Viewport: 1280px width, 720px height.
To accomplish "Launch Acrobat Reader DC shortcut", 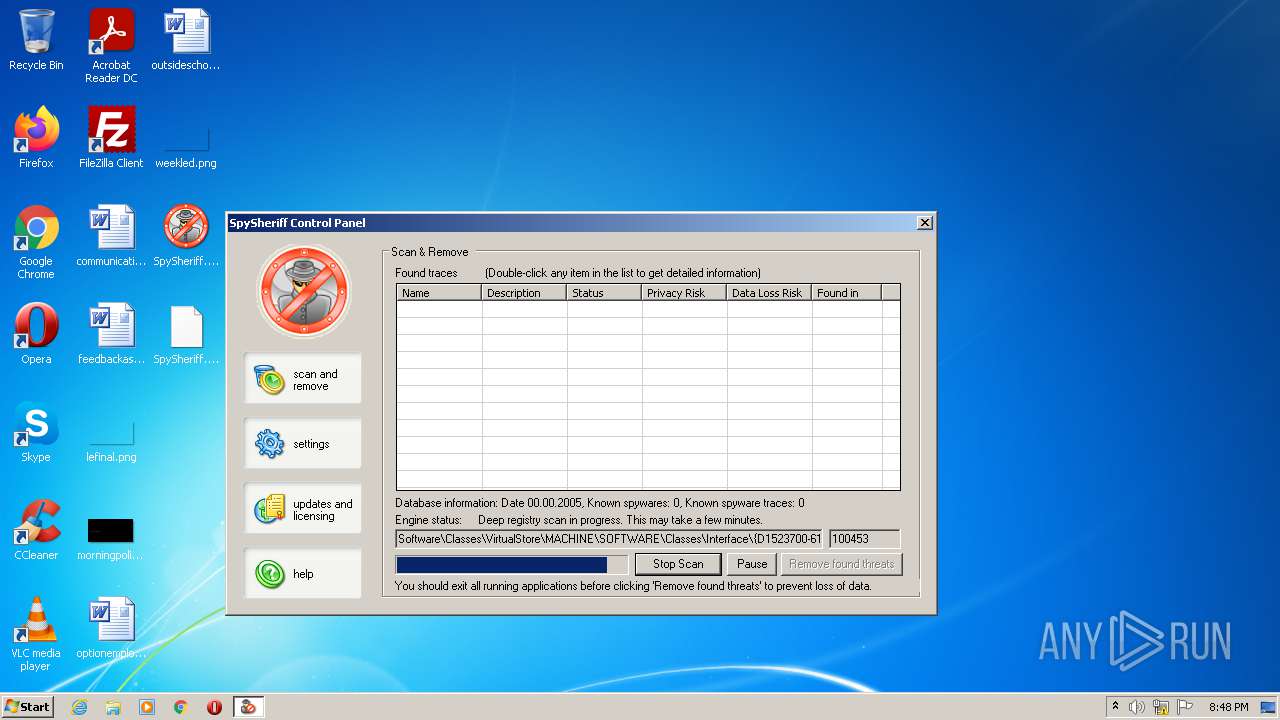I will (x=111, y=46).
